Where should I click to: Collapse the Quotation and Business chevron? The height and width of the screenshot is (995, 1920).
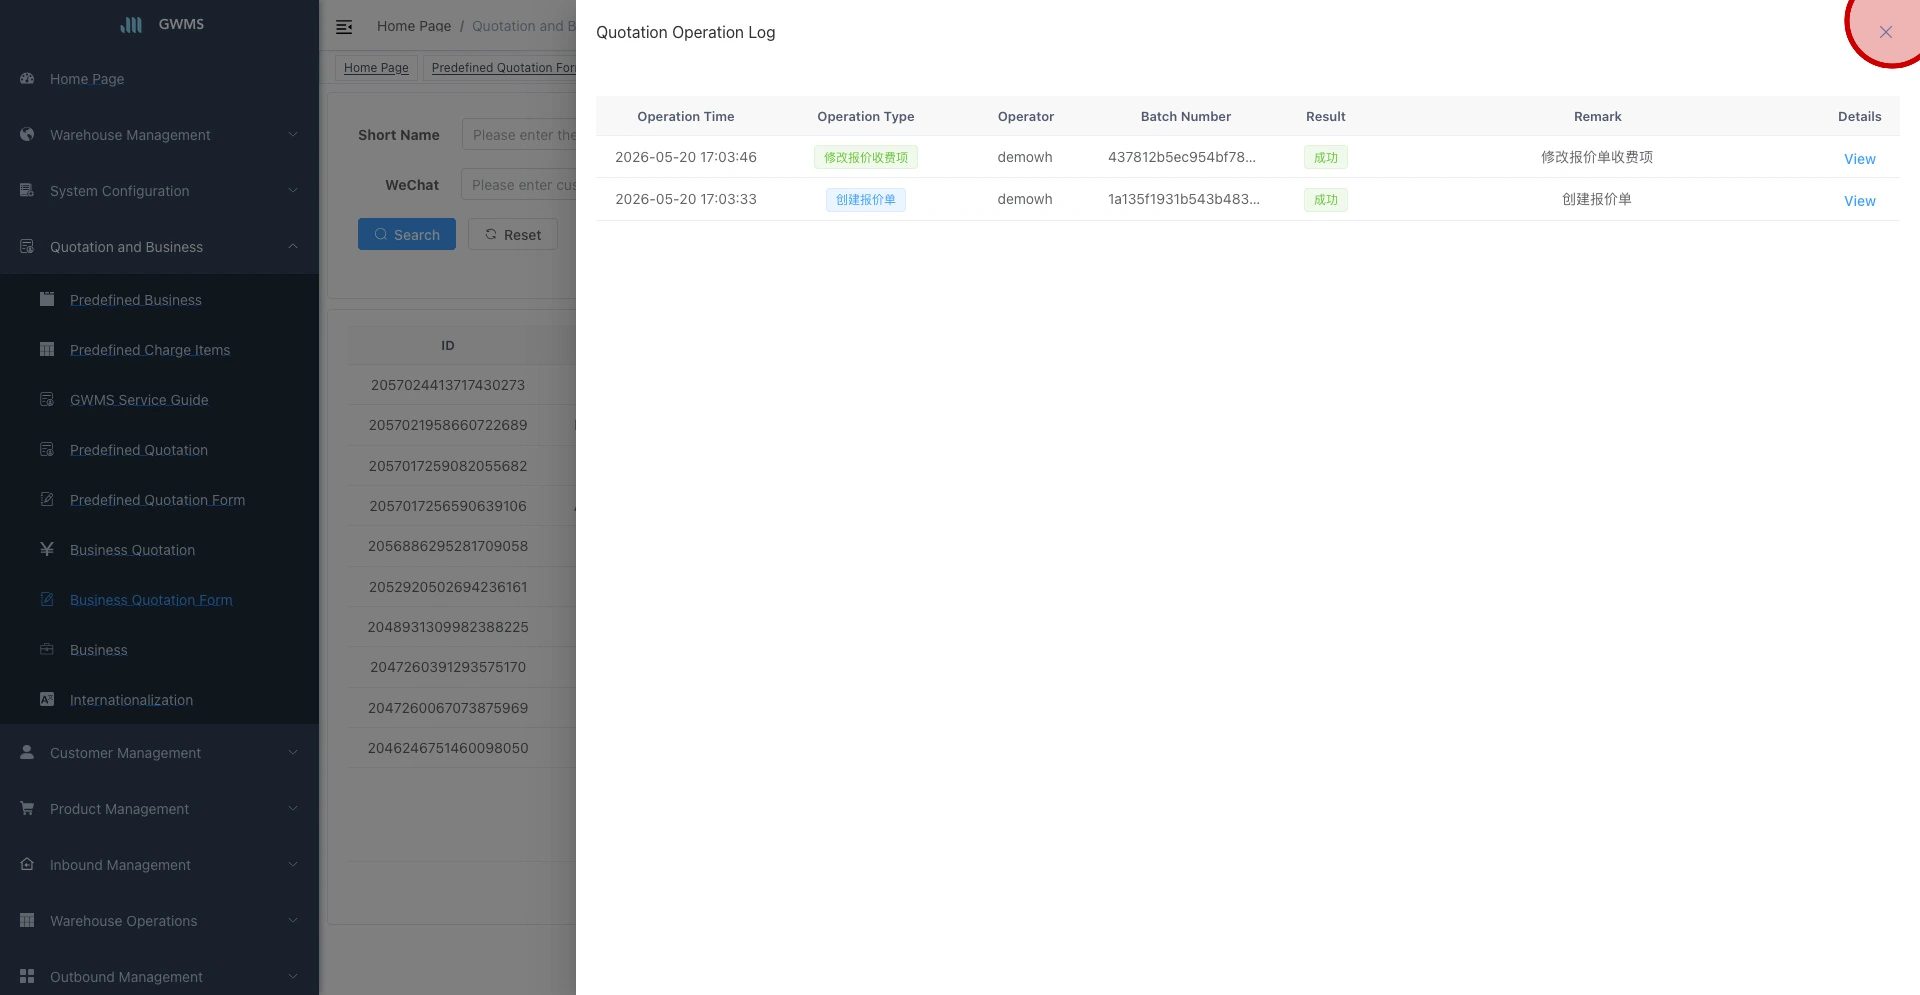293,246
